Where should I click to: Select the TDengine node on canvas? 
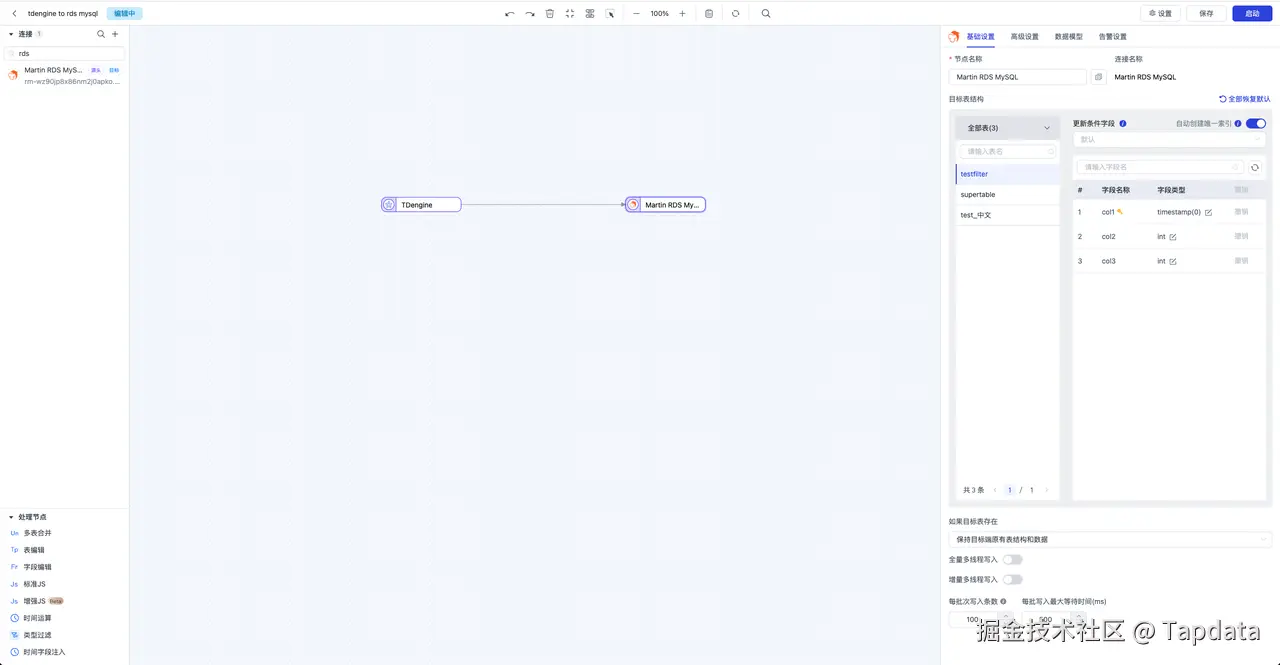421,204
